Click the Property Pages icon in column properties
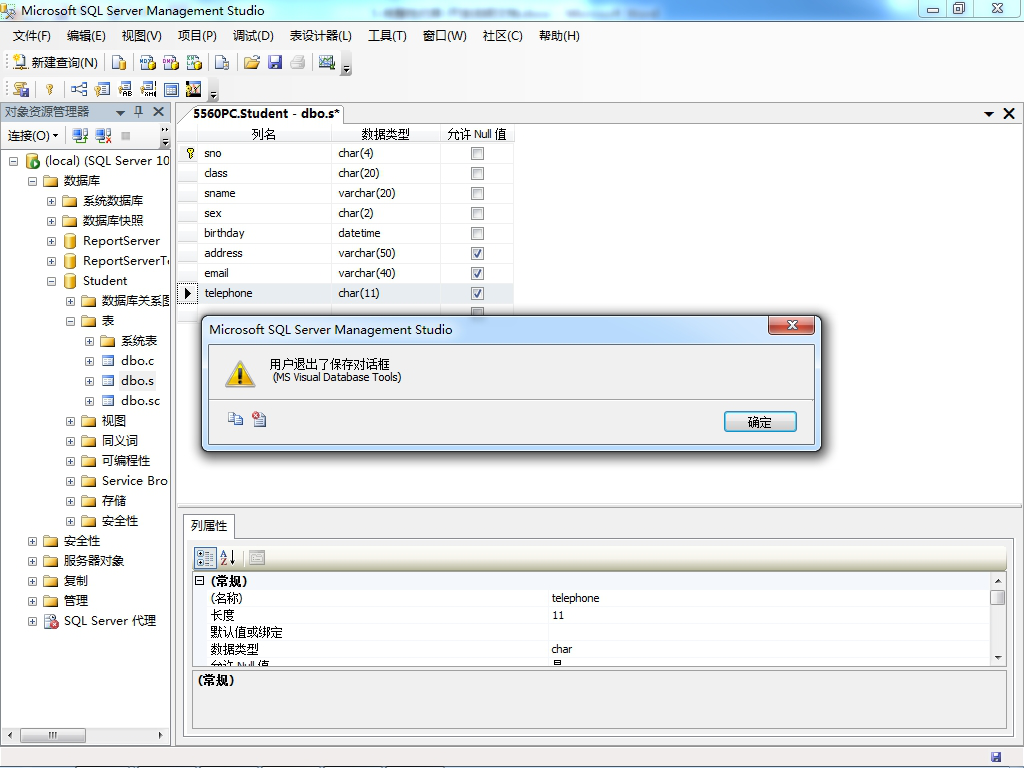1024x768 pixels. (257, 558)
